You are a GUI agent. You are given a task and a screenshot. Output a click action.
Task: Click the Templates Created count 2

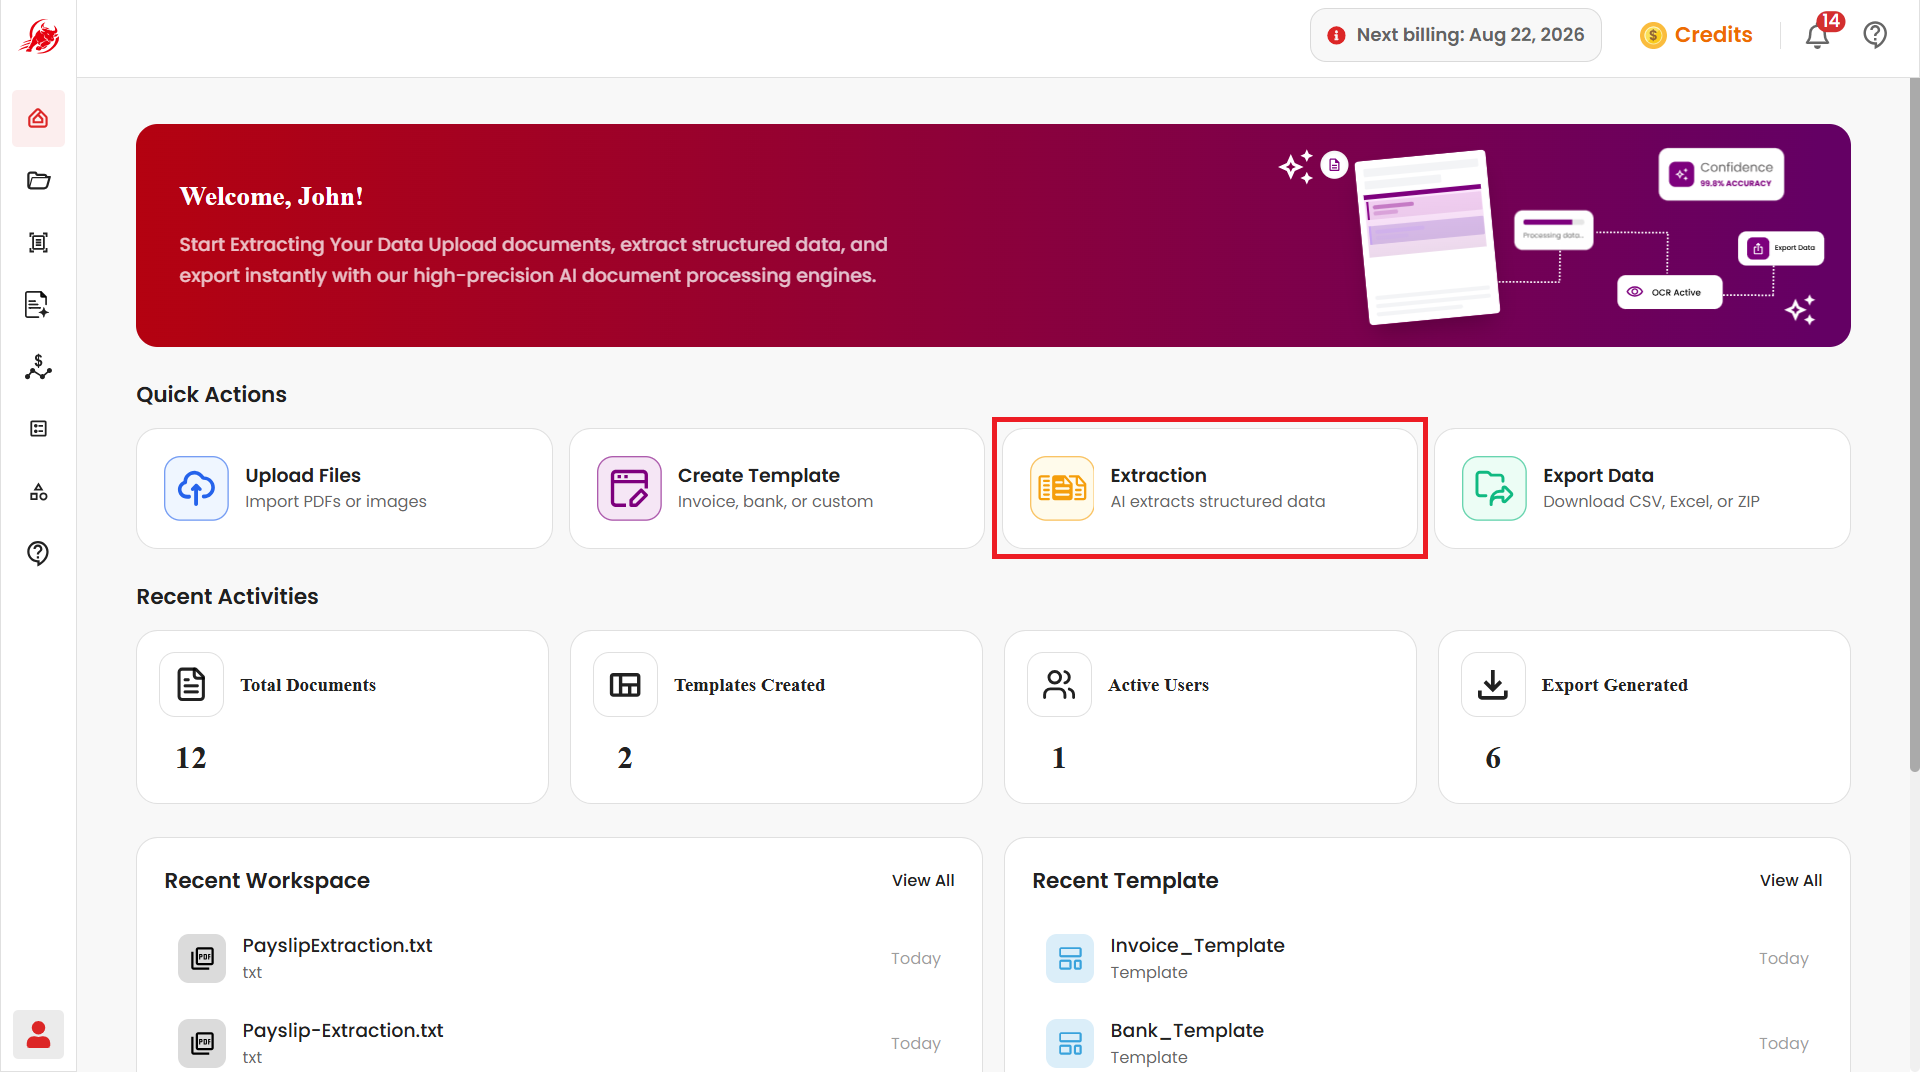coord(625,758)
